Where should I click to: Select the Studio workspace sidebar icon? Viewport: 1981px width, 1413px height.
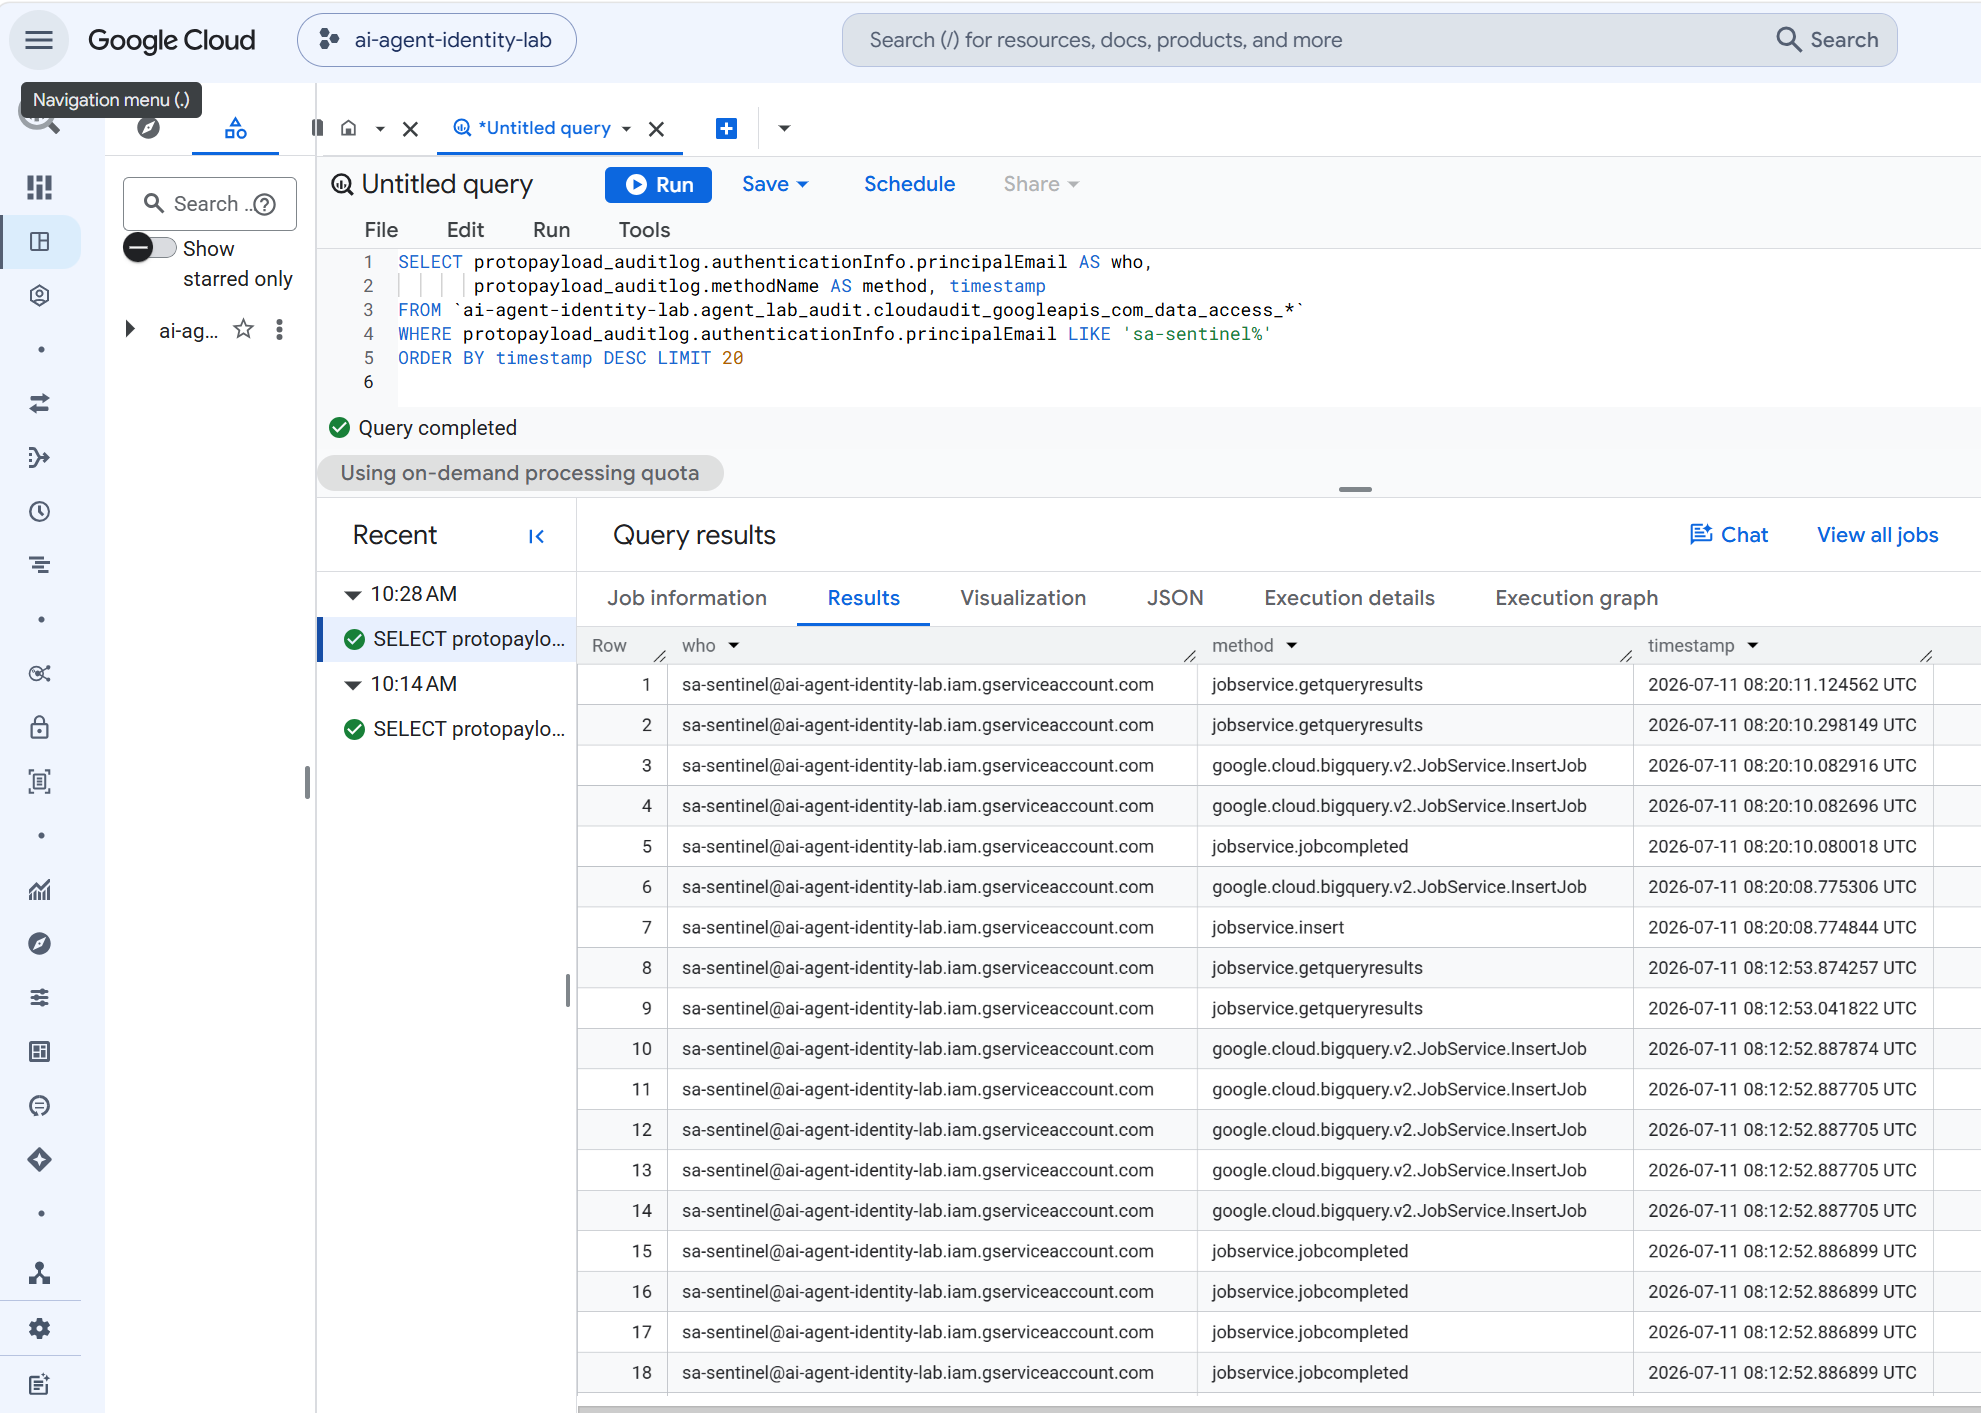click(x=40, y=241)
